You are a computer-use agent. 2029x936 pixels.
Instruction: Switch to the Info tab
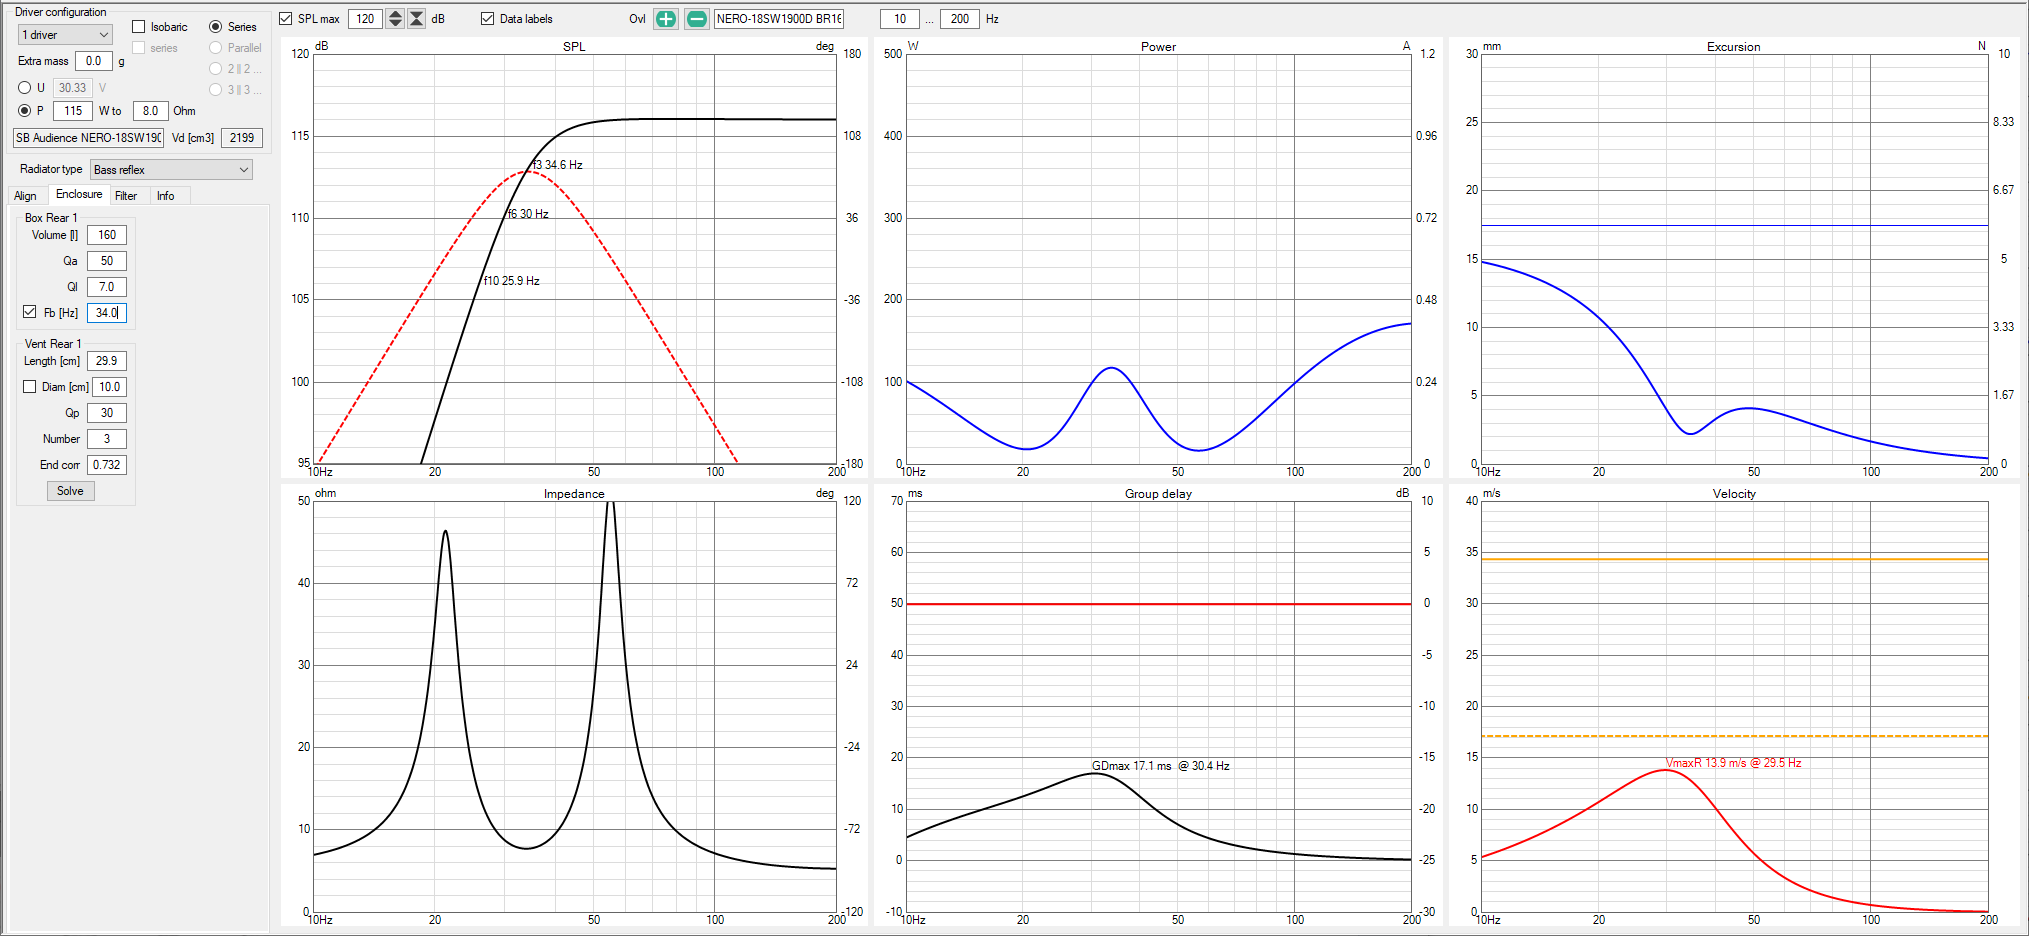click(x=166, y=196)
